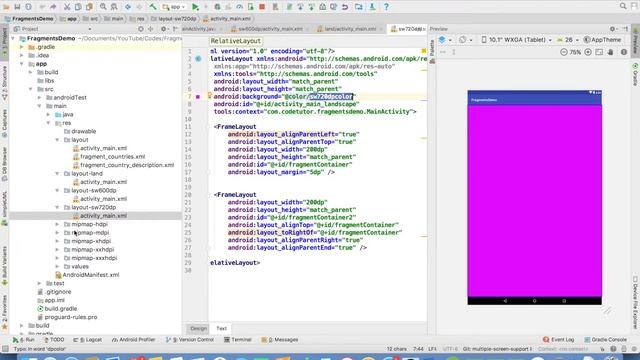Click Git branch multiple-screen-support in status bar
The height and width of the screenshot is (360, 640).
[x=498, y=349]
